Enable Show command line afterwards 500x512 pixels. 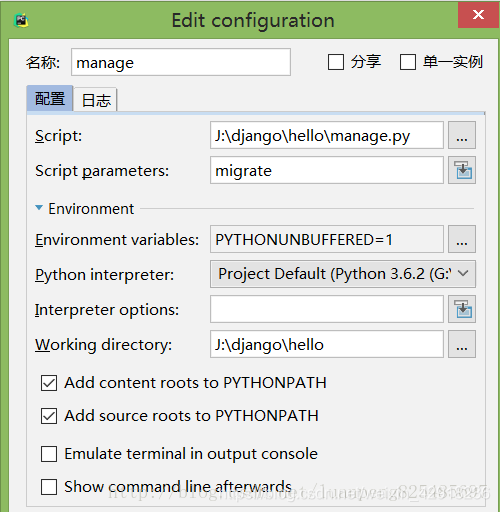coord(49,487)
